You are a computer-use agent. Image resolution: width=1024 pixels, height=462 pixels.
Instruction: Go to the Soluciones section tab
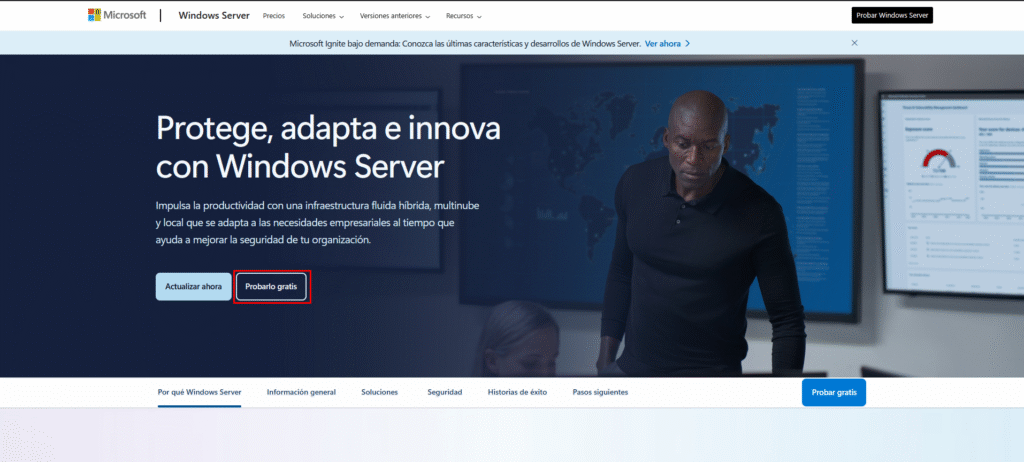(379, 392)
